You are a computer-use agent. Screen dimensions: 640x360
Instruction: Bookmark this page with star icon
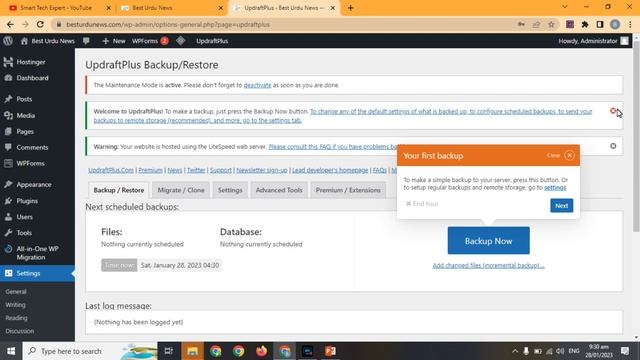pyautogui.click(x=551, y=24)
